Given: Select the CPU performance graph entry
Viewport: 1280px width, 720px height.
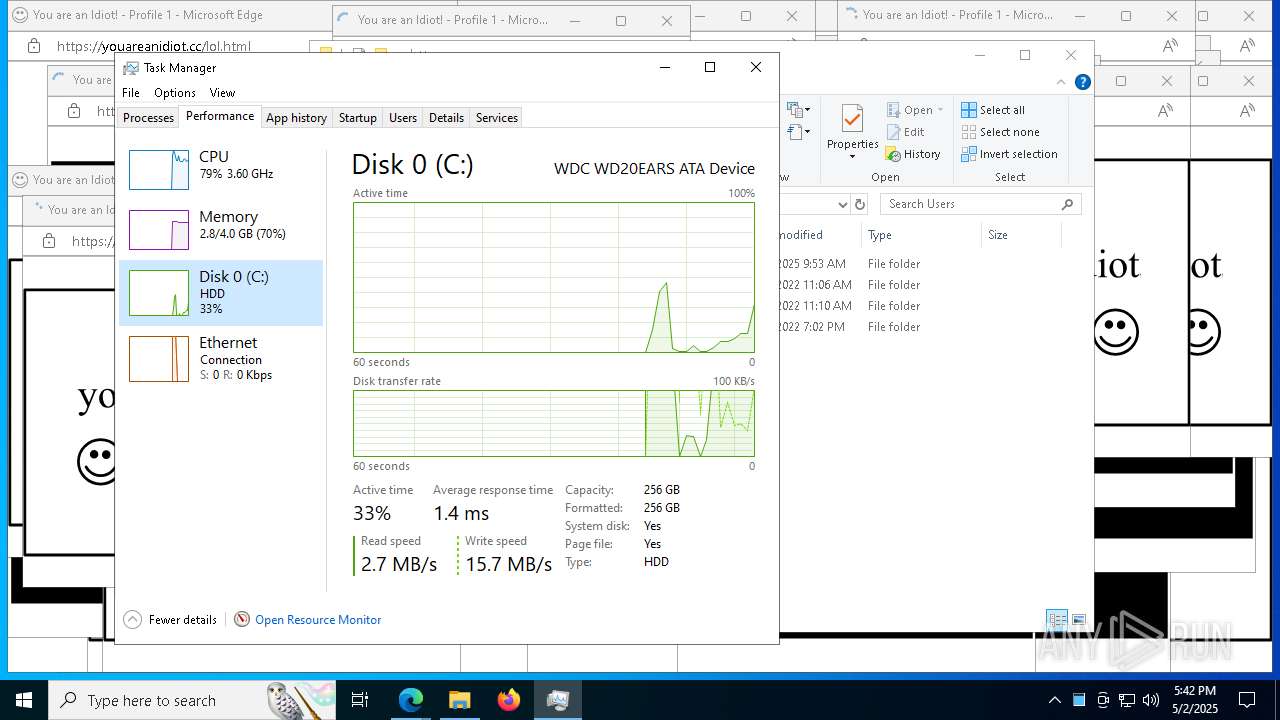Looking at the screenshot, I should click(221, 170).
